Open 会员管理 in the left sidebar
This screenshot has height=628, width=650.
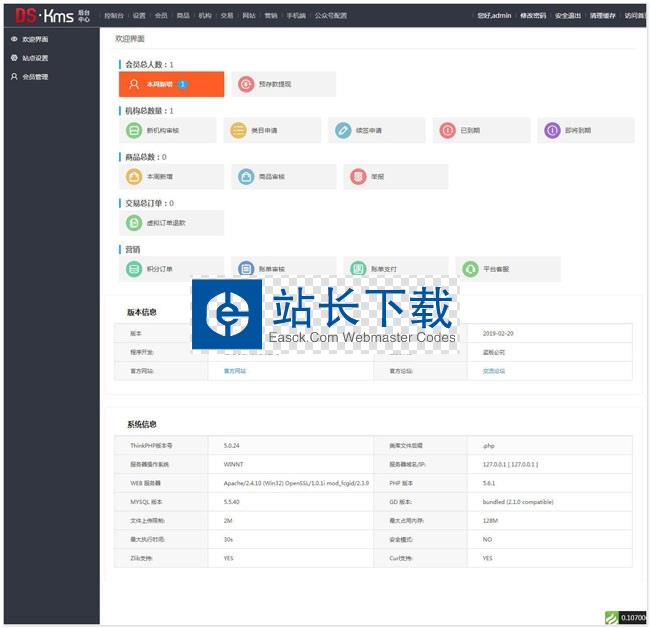34,77
